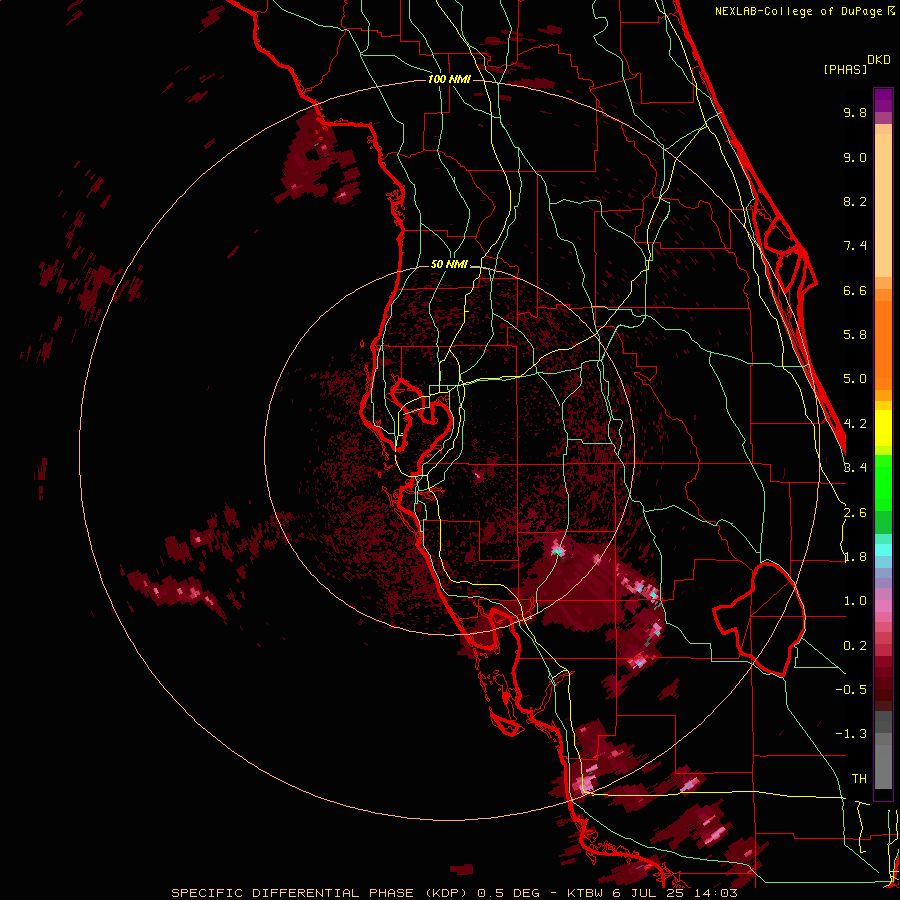Click the 2.6 value on the color scale
The image size is (900, 900).
855,513
